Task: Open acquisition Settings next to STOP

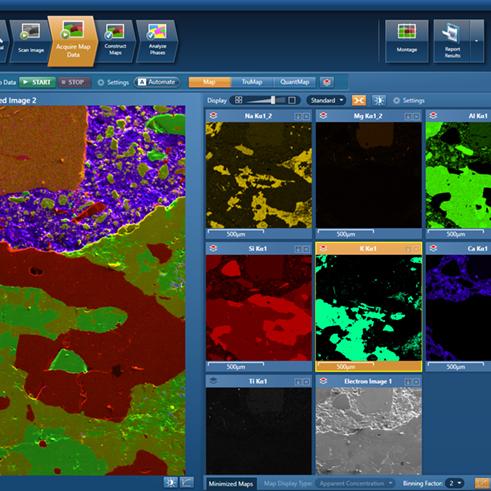Action: [x=113, y=82]
